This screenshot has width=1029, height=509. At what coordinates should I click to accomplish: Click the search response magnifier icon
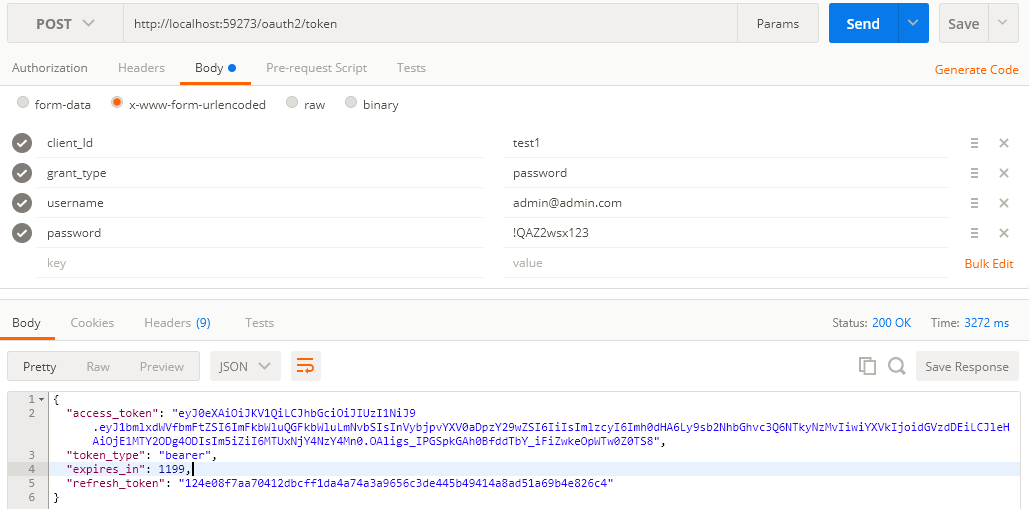pyautogui.click(x=896, y=366)
